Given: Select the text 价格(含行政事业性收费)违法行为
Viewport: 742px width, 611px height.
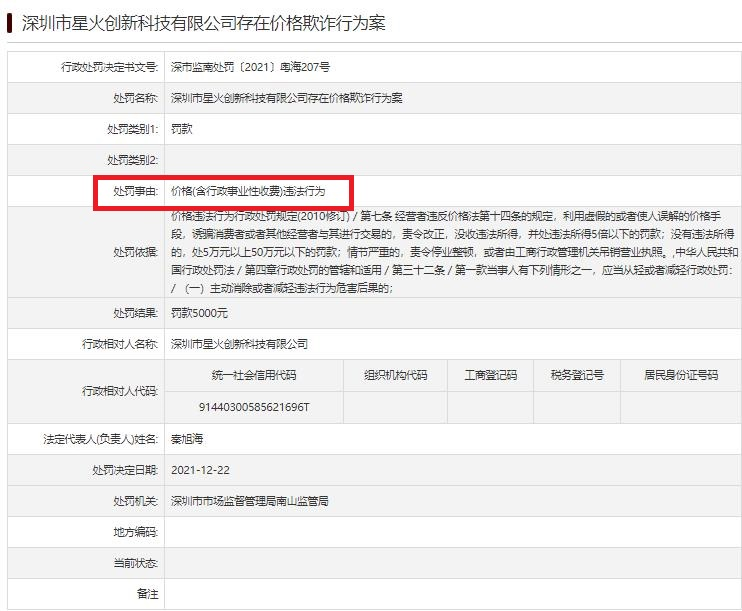Looking at the screenshot, I should tap(248, 191).
